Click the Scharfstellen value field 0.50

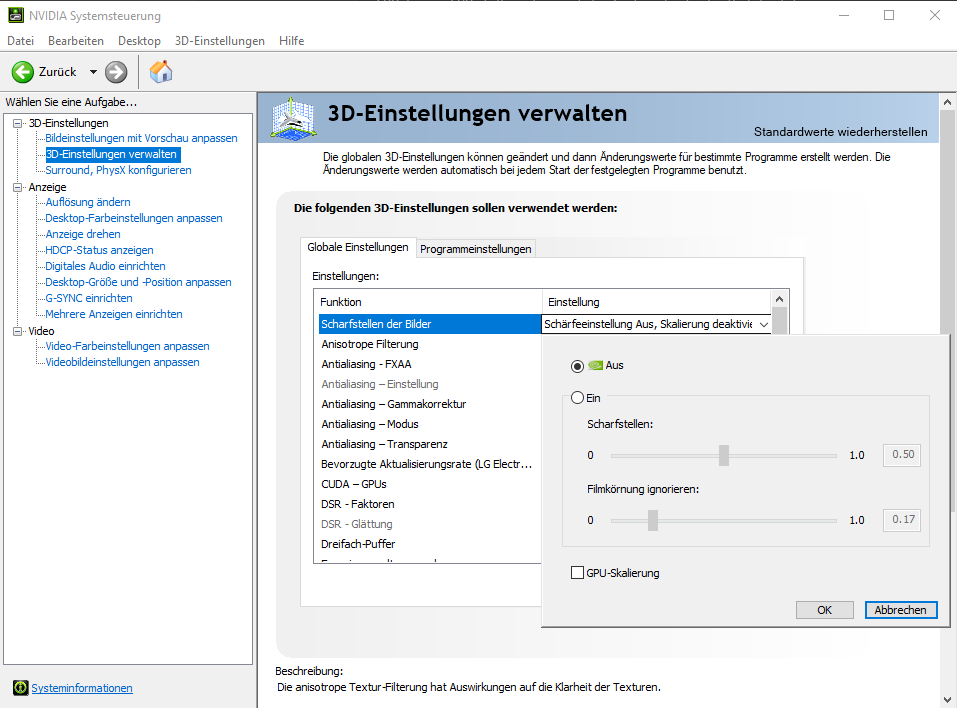coord(902,455)
